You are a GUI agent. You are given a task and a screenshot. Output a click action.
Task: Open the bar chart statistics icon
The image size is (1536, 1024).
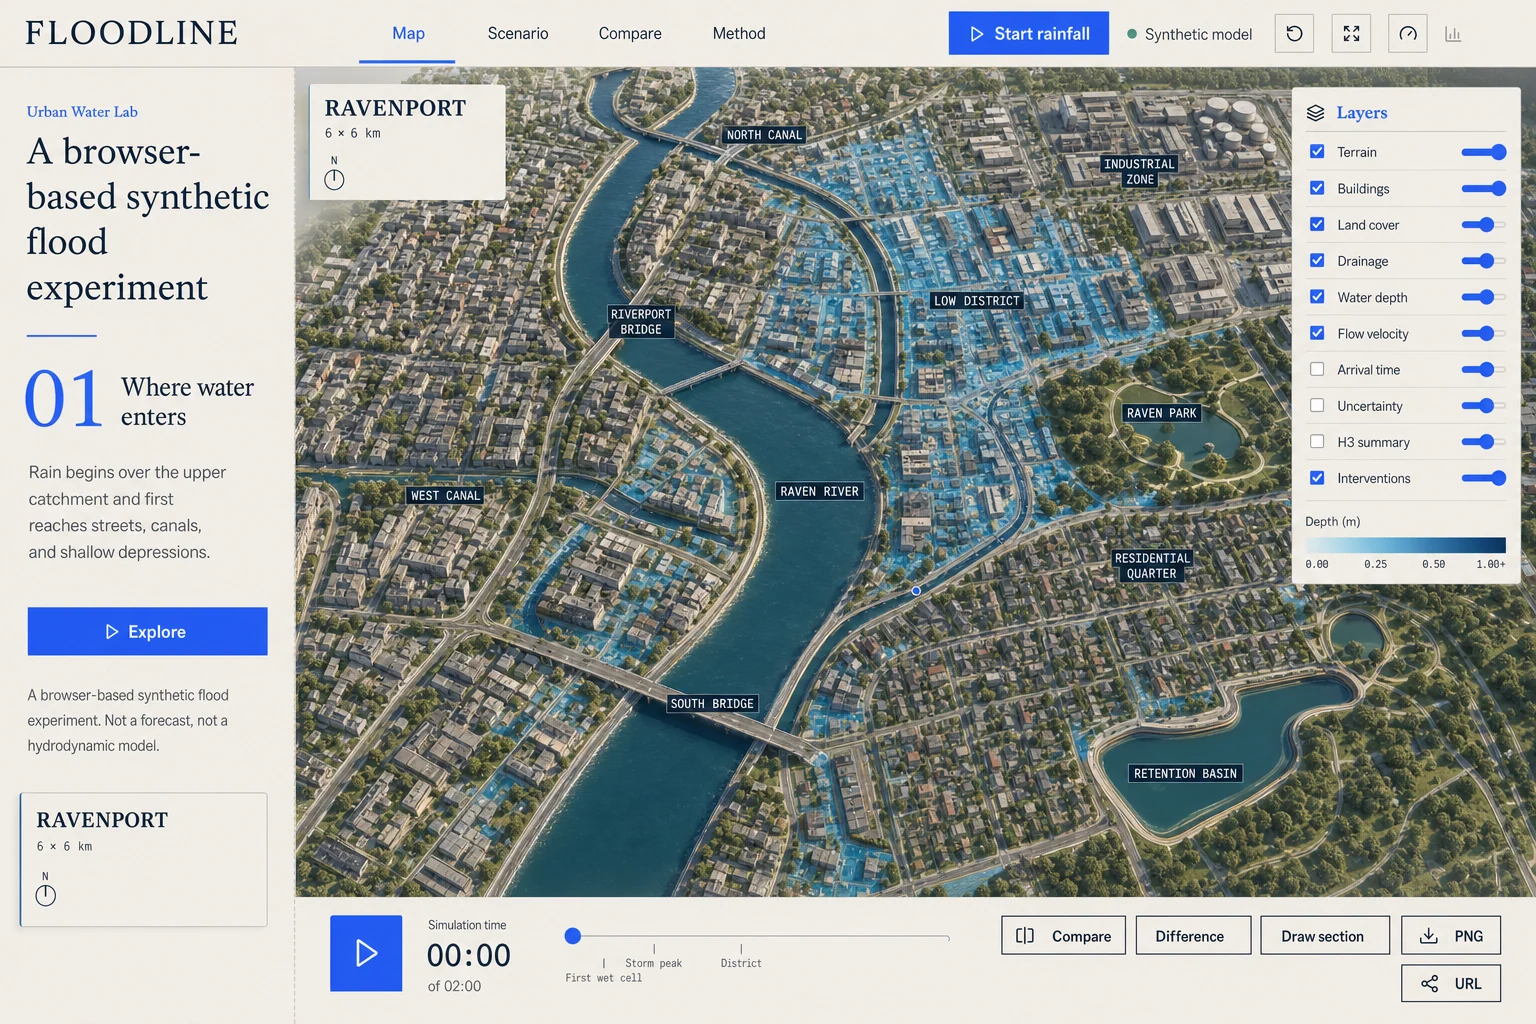pos(1453,34)
